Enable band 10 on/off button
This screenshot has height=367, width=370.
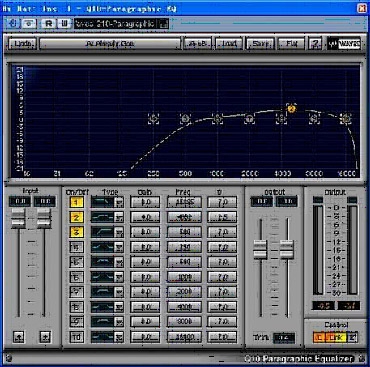point(76,337)
